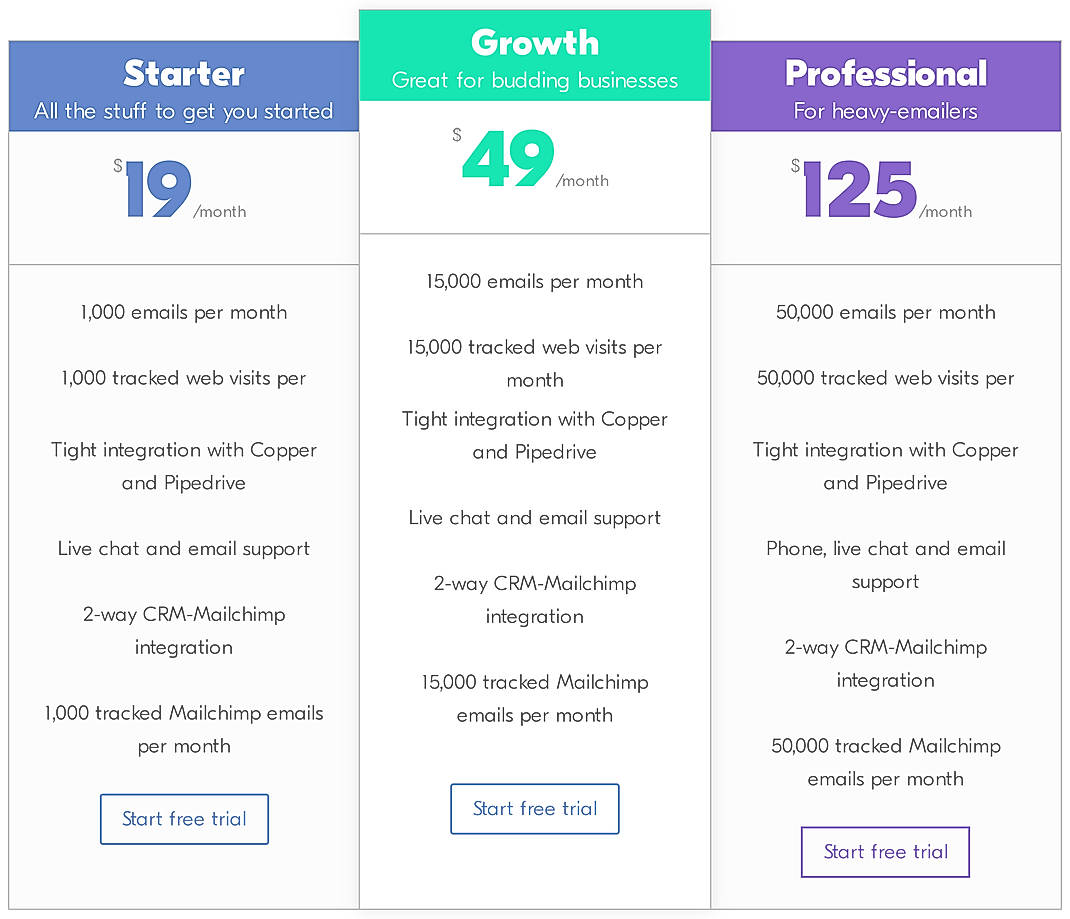Click the Professional plan header title
Screen dimensions: 1070x919
[x=886, y=73]
